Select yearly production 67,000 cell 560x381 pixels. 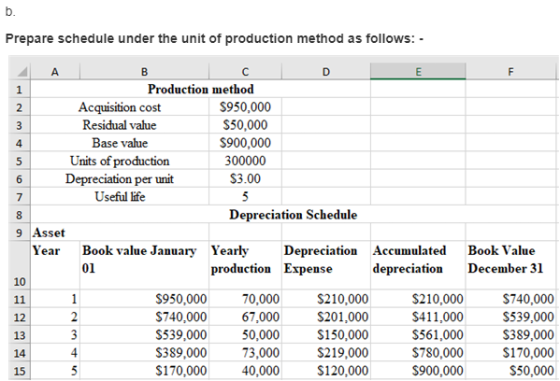pyautogui.click(x=245, y=317)
